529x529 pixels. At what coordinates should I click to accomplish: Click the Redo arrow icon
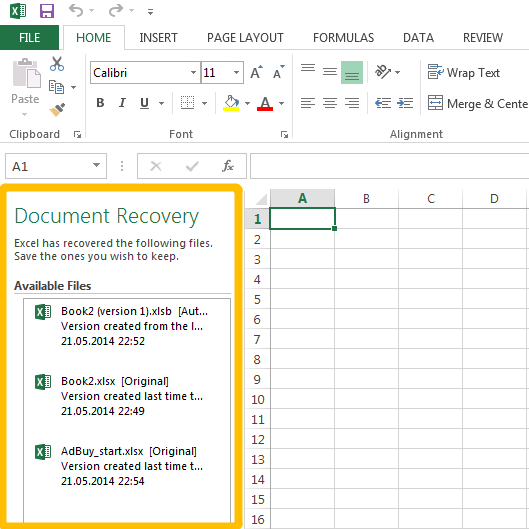point(116,10)
